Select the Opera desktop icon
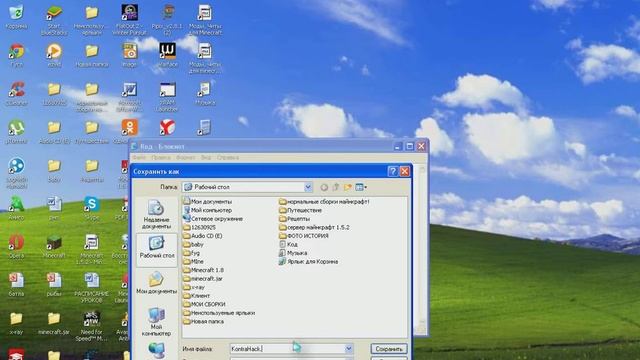Viewport: 640px width, 360px height. (16, 247)
